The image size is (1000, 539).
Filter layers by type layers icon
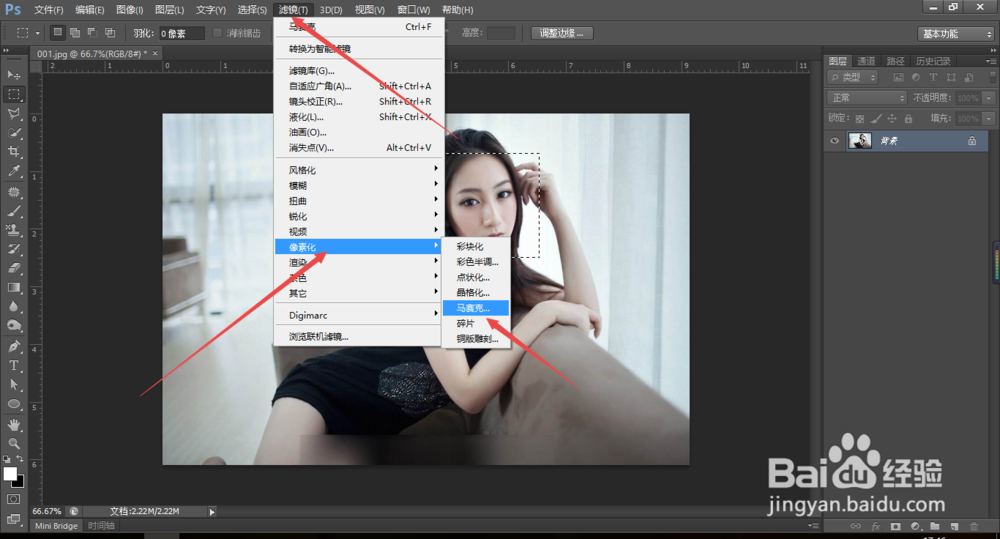933,77
